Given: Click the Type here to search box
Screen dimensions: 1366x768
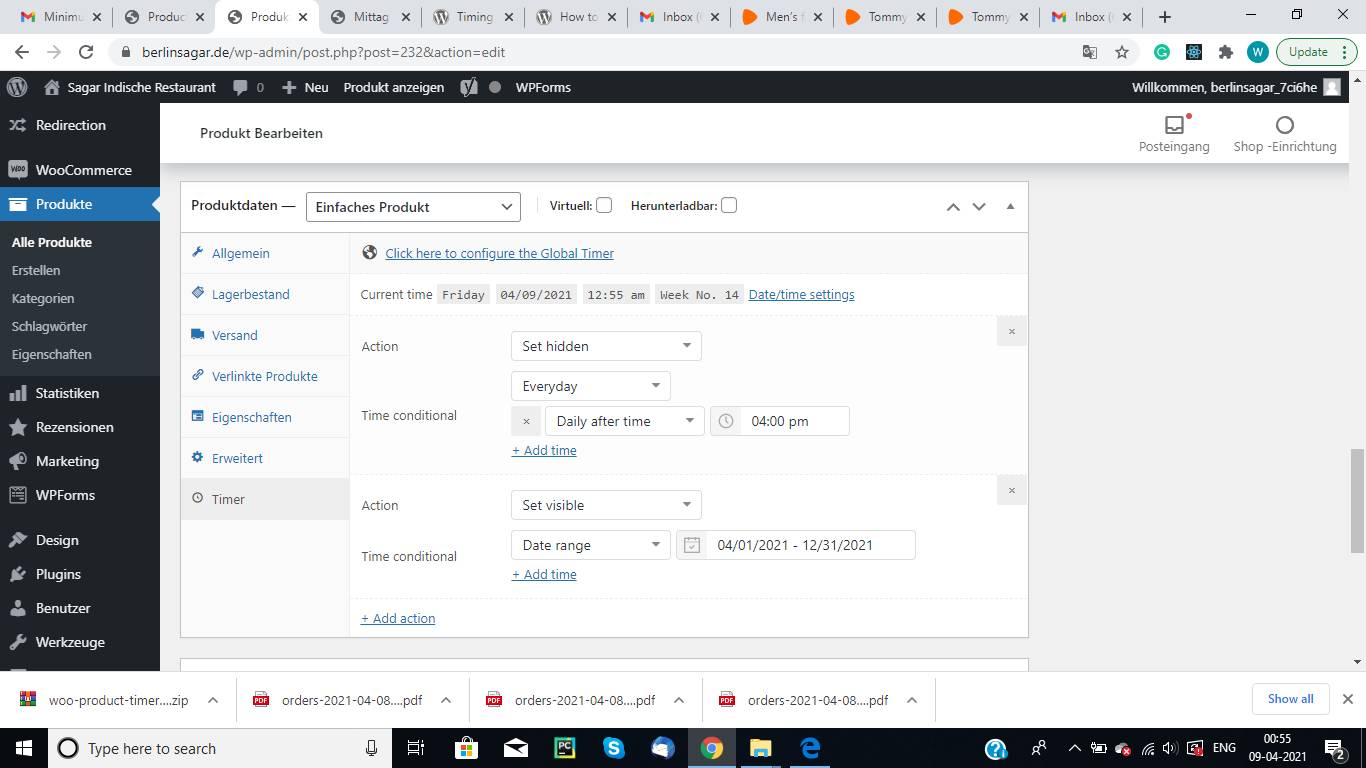Looking at the screenshot, I should pyautogui.click(x=218, y=748).
